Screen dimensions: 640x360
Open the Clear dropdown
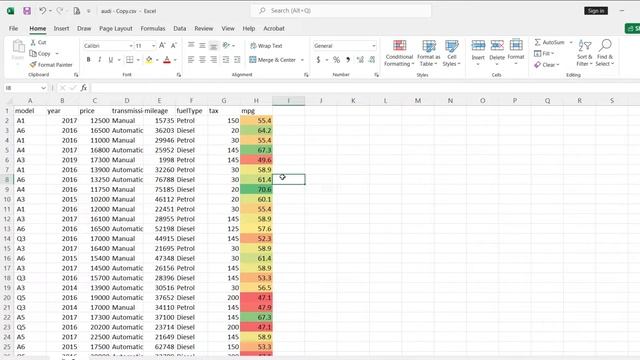pos(547,64)
